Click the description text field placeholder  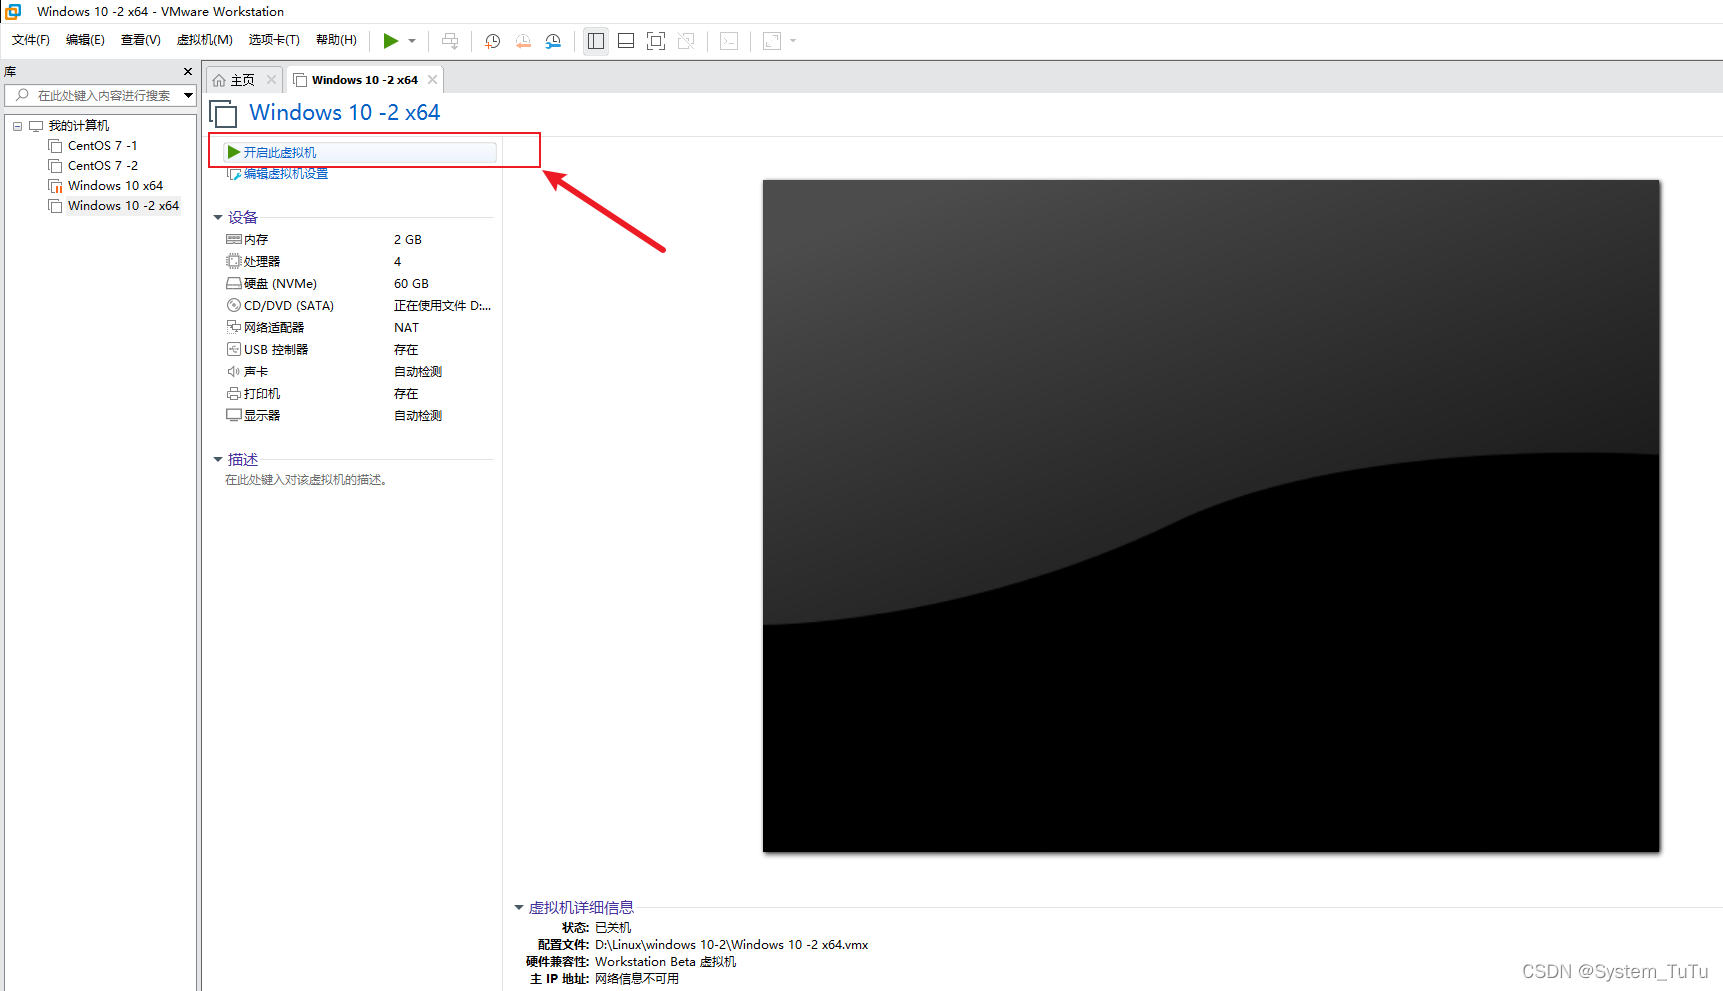[x=306, y=480]
